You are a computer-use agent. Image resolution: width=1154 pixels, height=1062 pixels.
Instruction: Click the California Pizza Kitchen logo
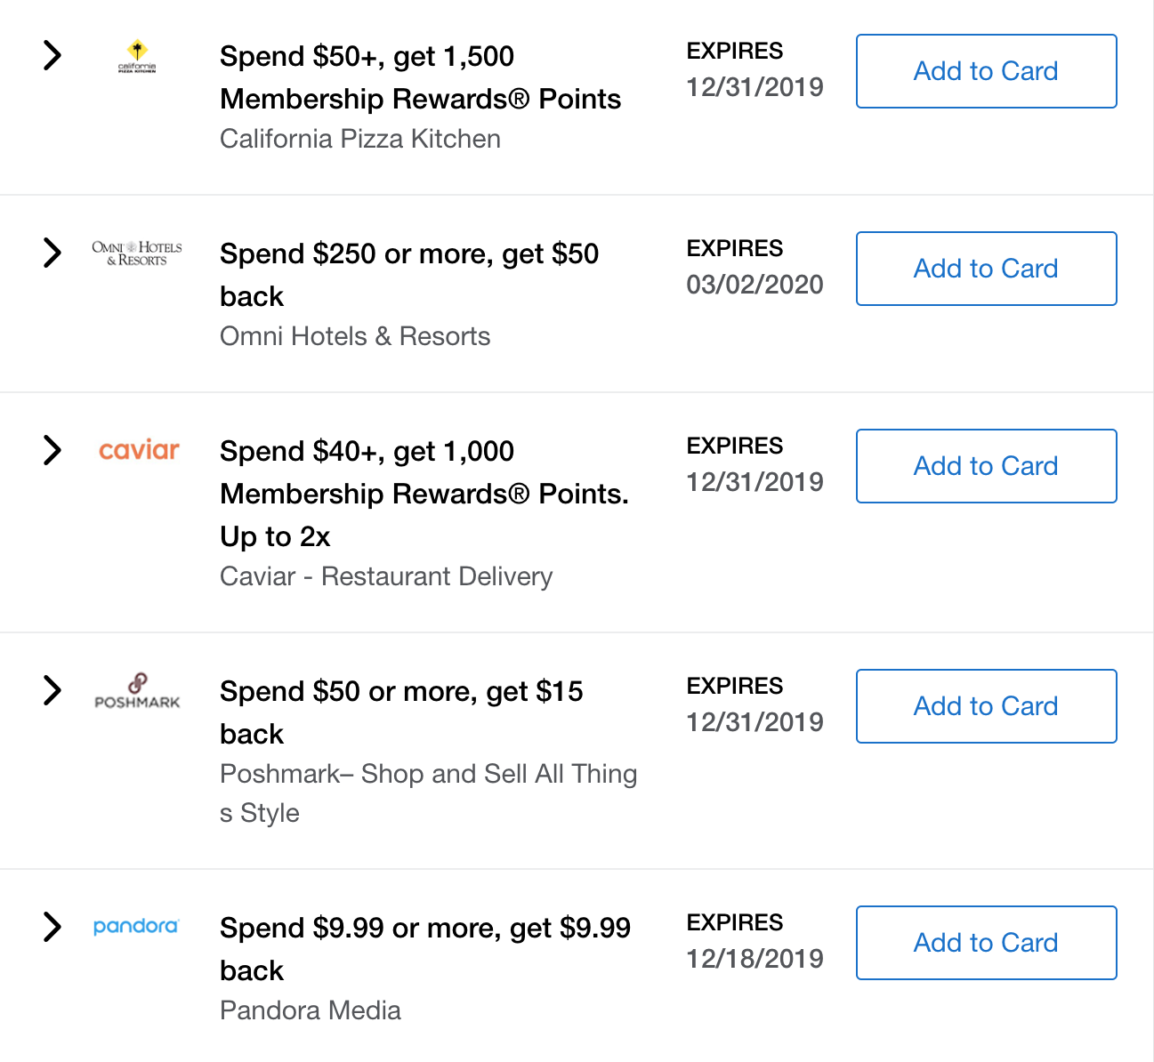click(136, 57)
